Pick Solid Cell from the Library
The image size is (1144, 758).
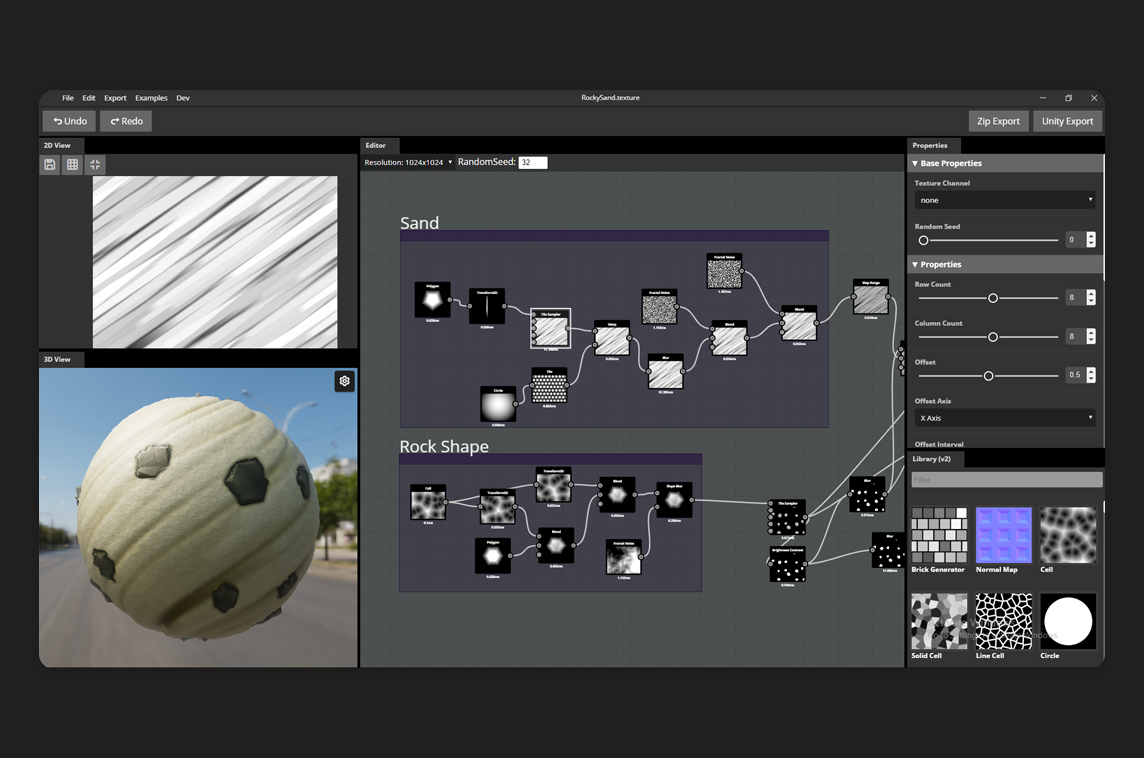(x=939, y=626)
